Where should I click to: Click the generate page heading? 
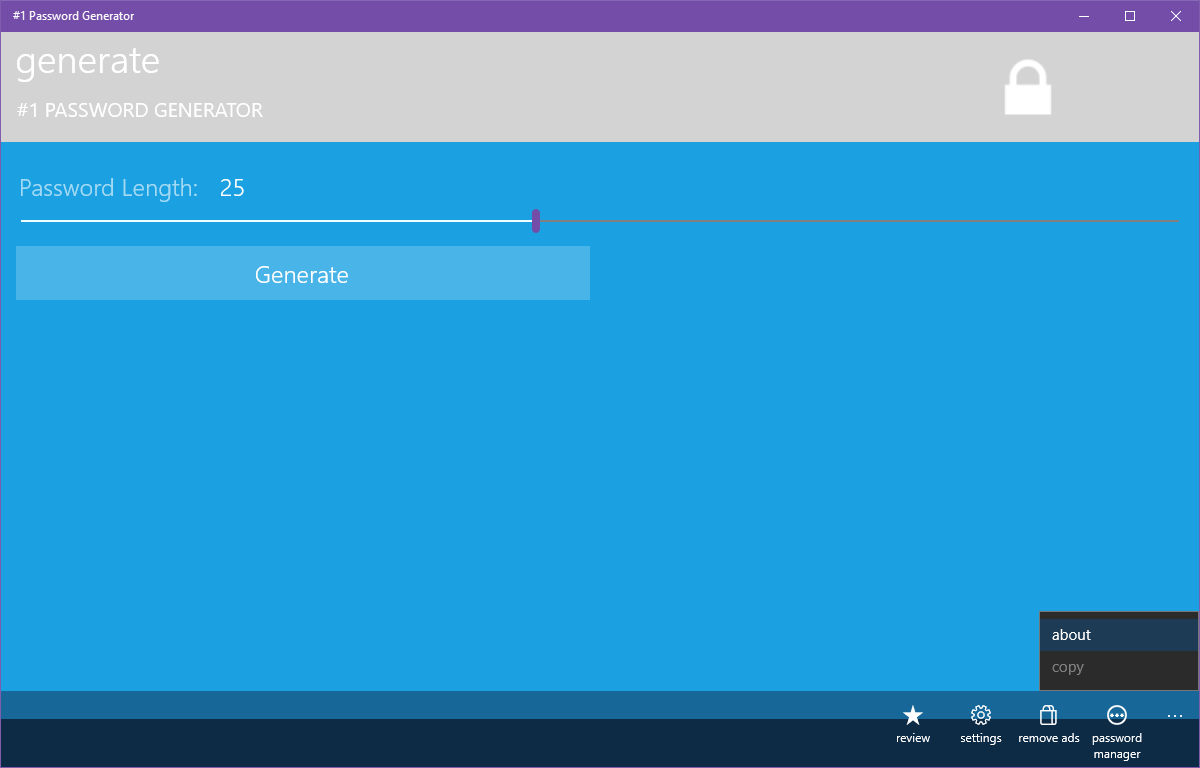pos(87,62)
